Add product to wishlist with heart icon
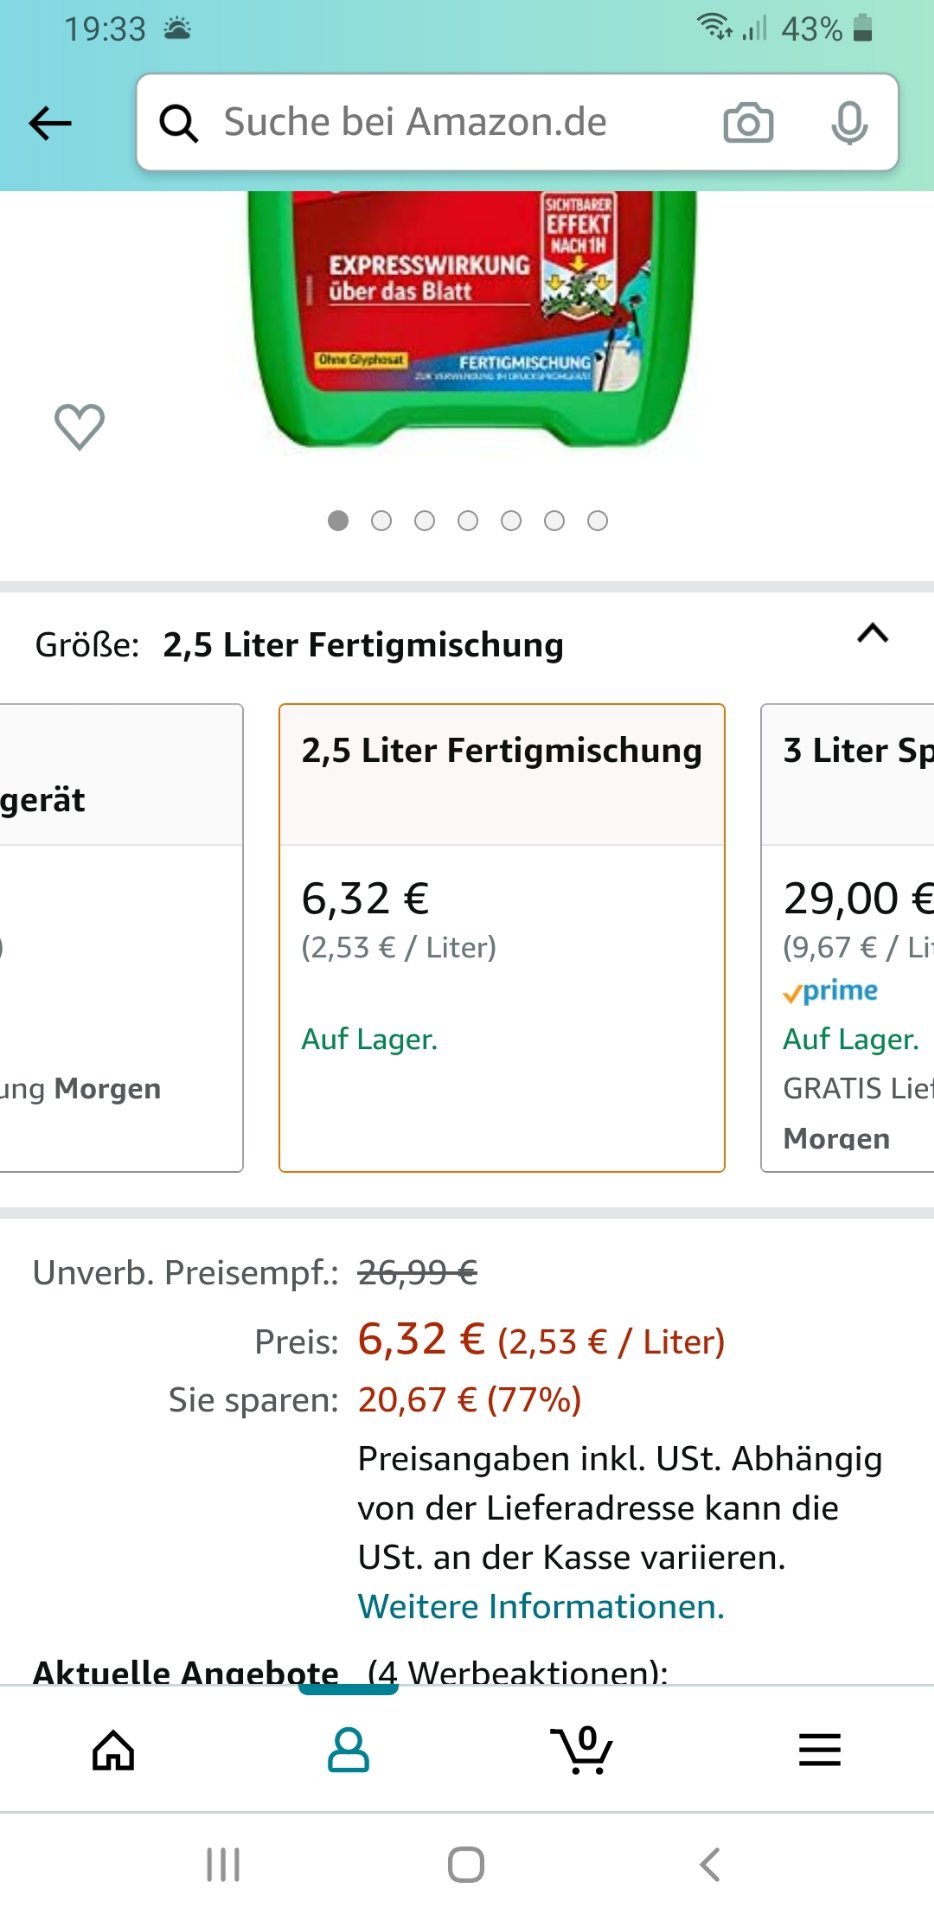The image size is (934, 1920). click(79, 427)
